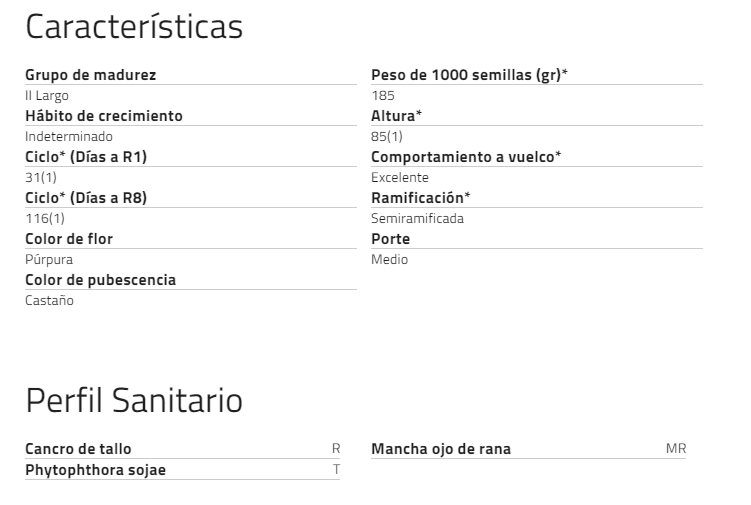Click the Características heading

[133, 27]
